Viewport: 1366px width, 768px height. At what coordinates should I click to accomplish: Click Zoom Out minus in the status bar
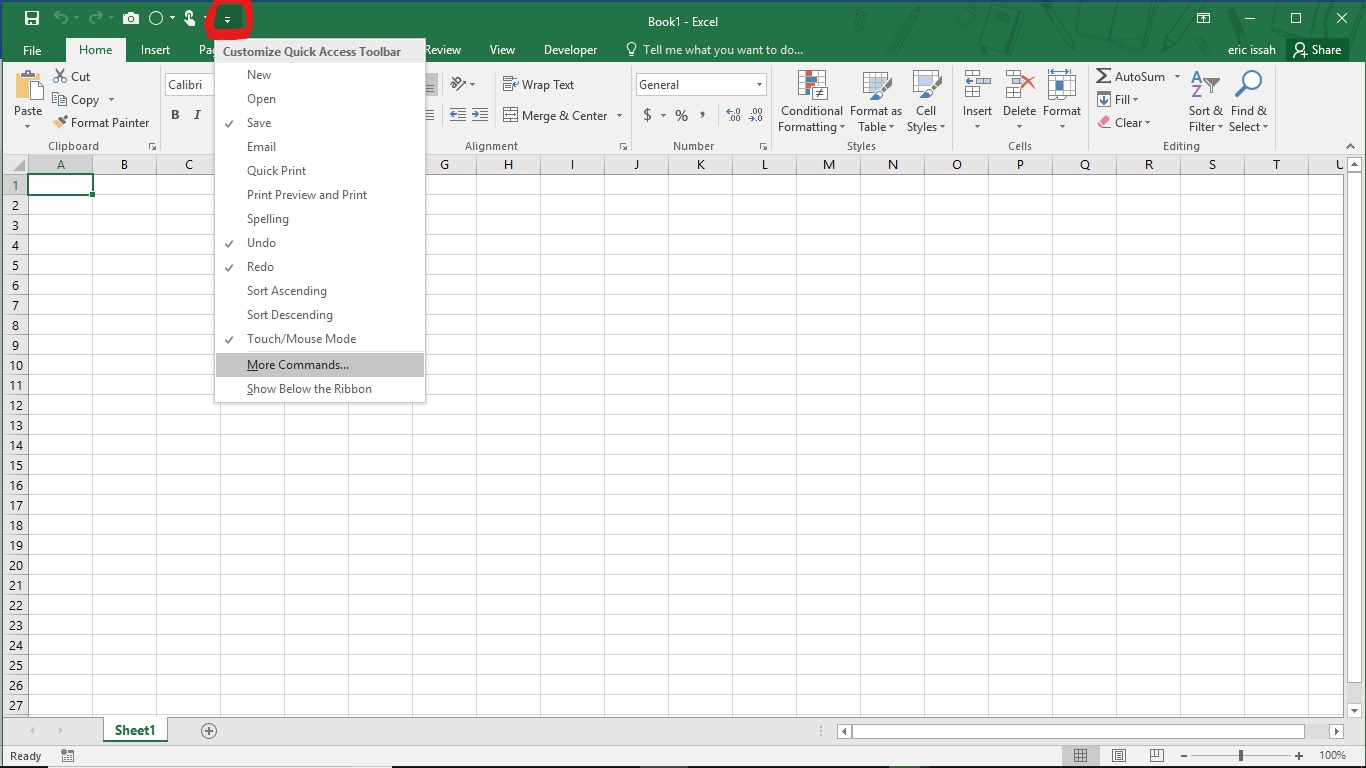1182,756
